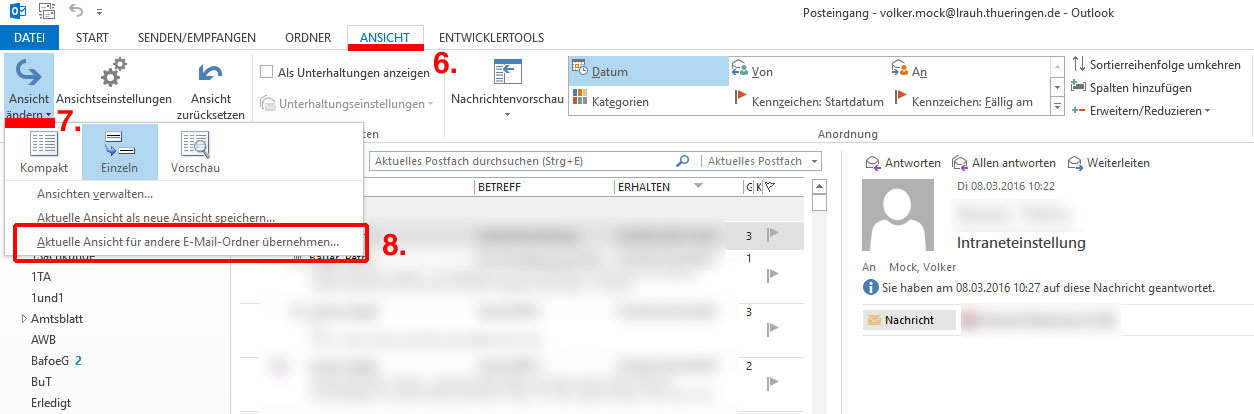The image size is (1254, 414).
Task: Click the magnifier search icon
Action: (x=684, y=161)
